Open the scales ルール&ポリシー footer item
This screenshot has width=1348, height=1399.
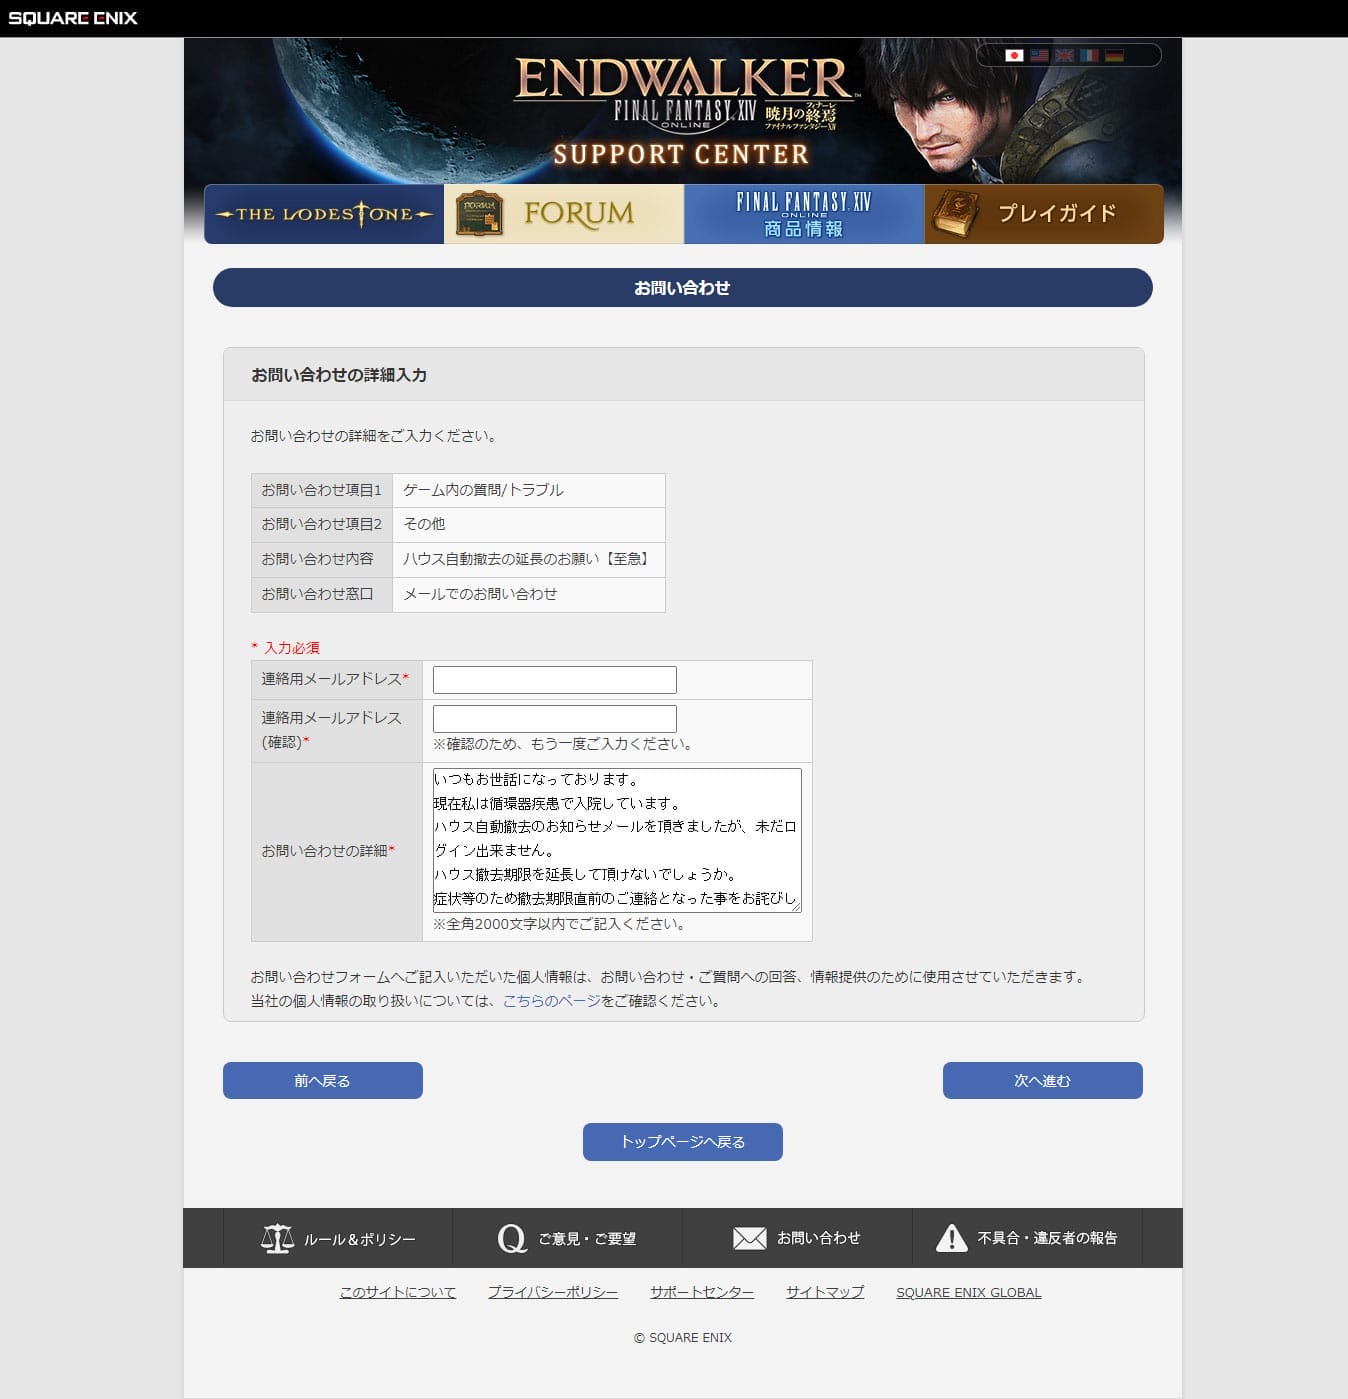(338, 1238)
